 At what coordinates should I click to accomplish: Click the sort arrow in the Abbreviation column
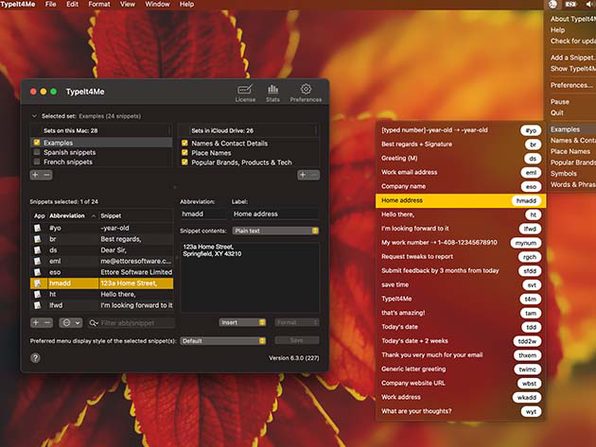point(94,216)
